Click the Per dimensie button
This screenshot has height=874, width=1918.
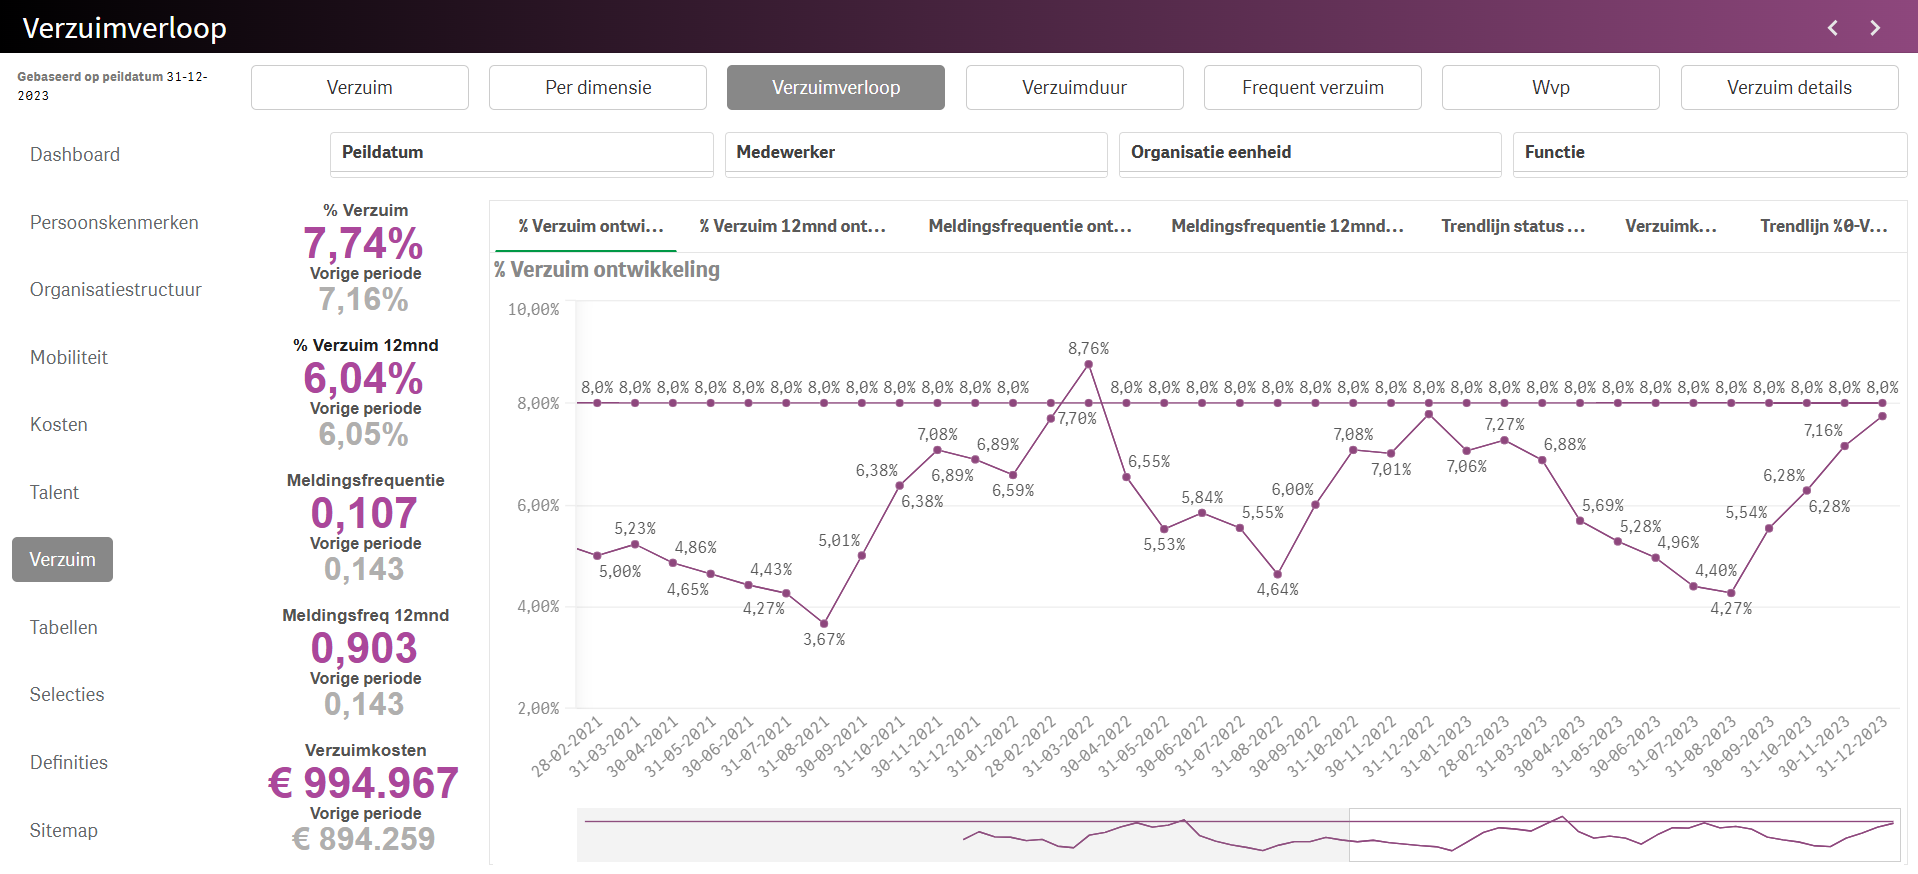(598, 88)
